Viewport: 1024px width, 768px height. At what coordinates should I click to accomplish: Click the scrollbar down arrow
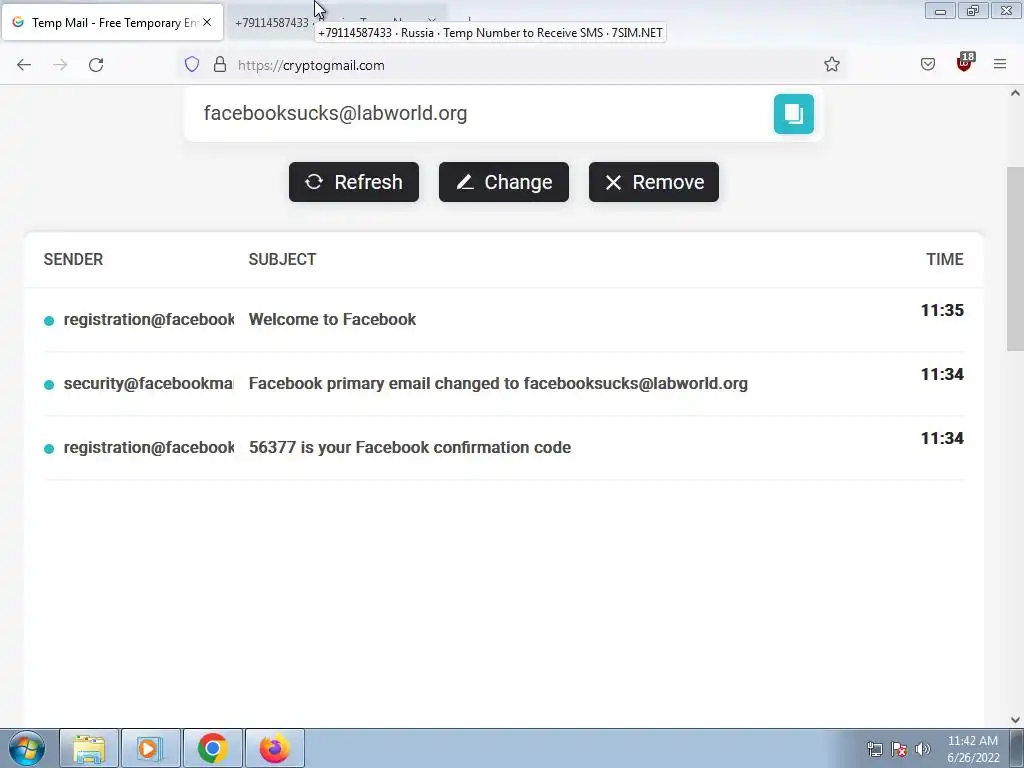(x=1015, y=720)
